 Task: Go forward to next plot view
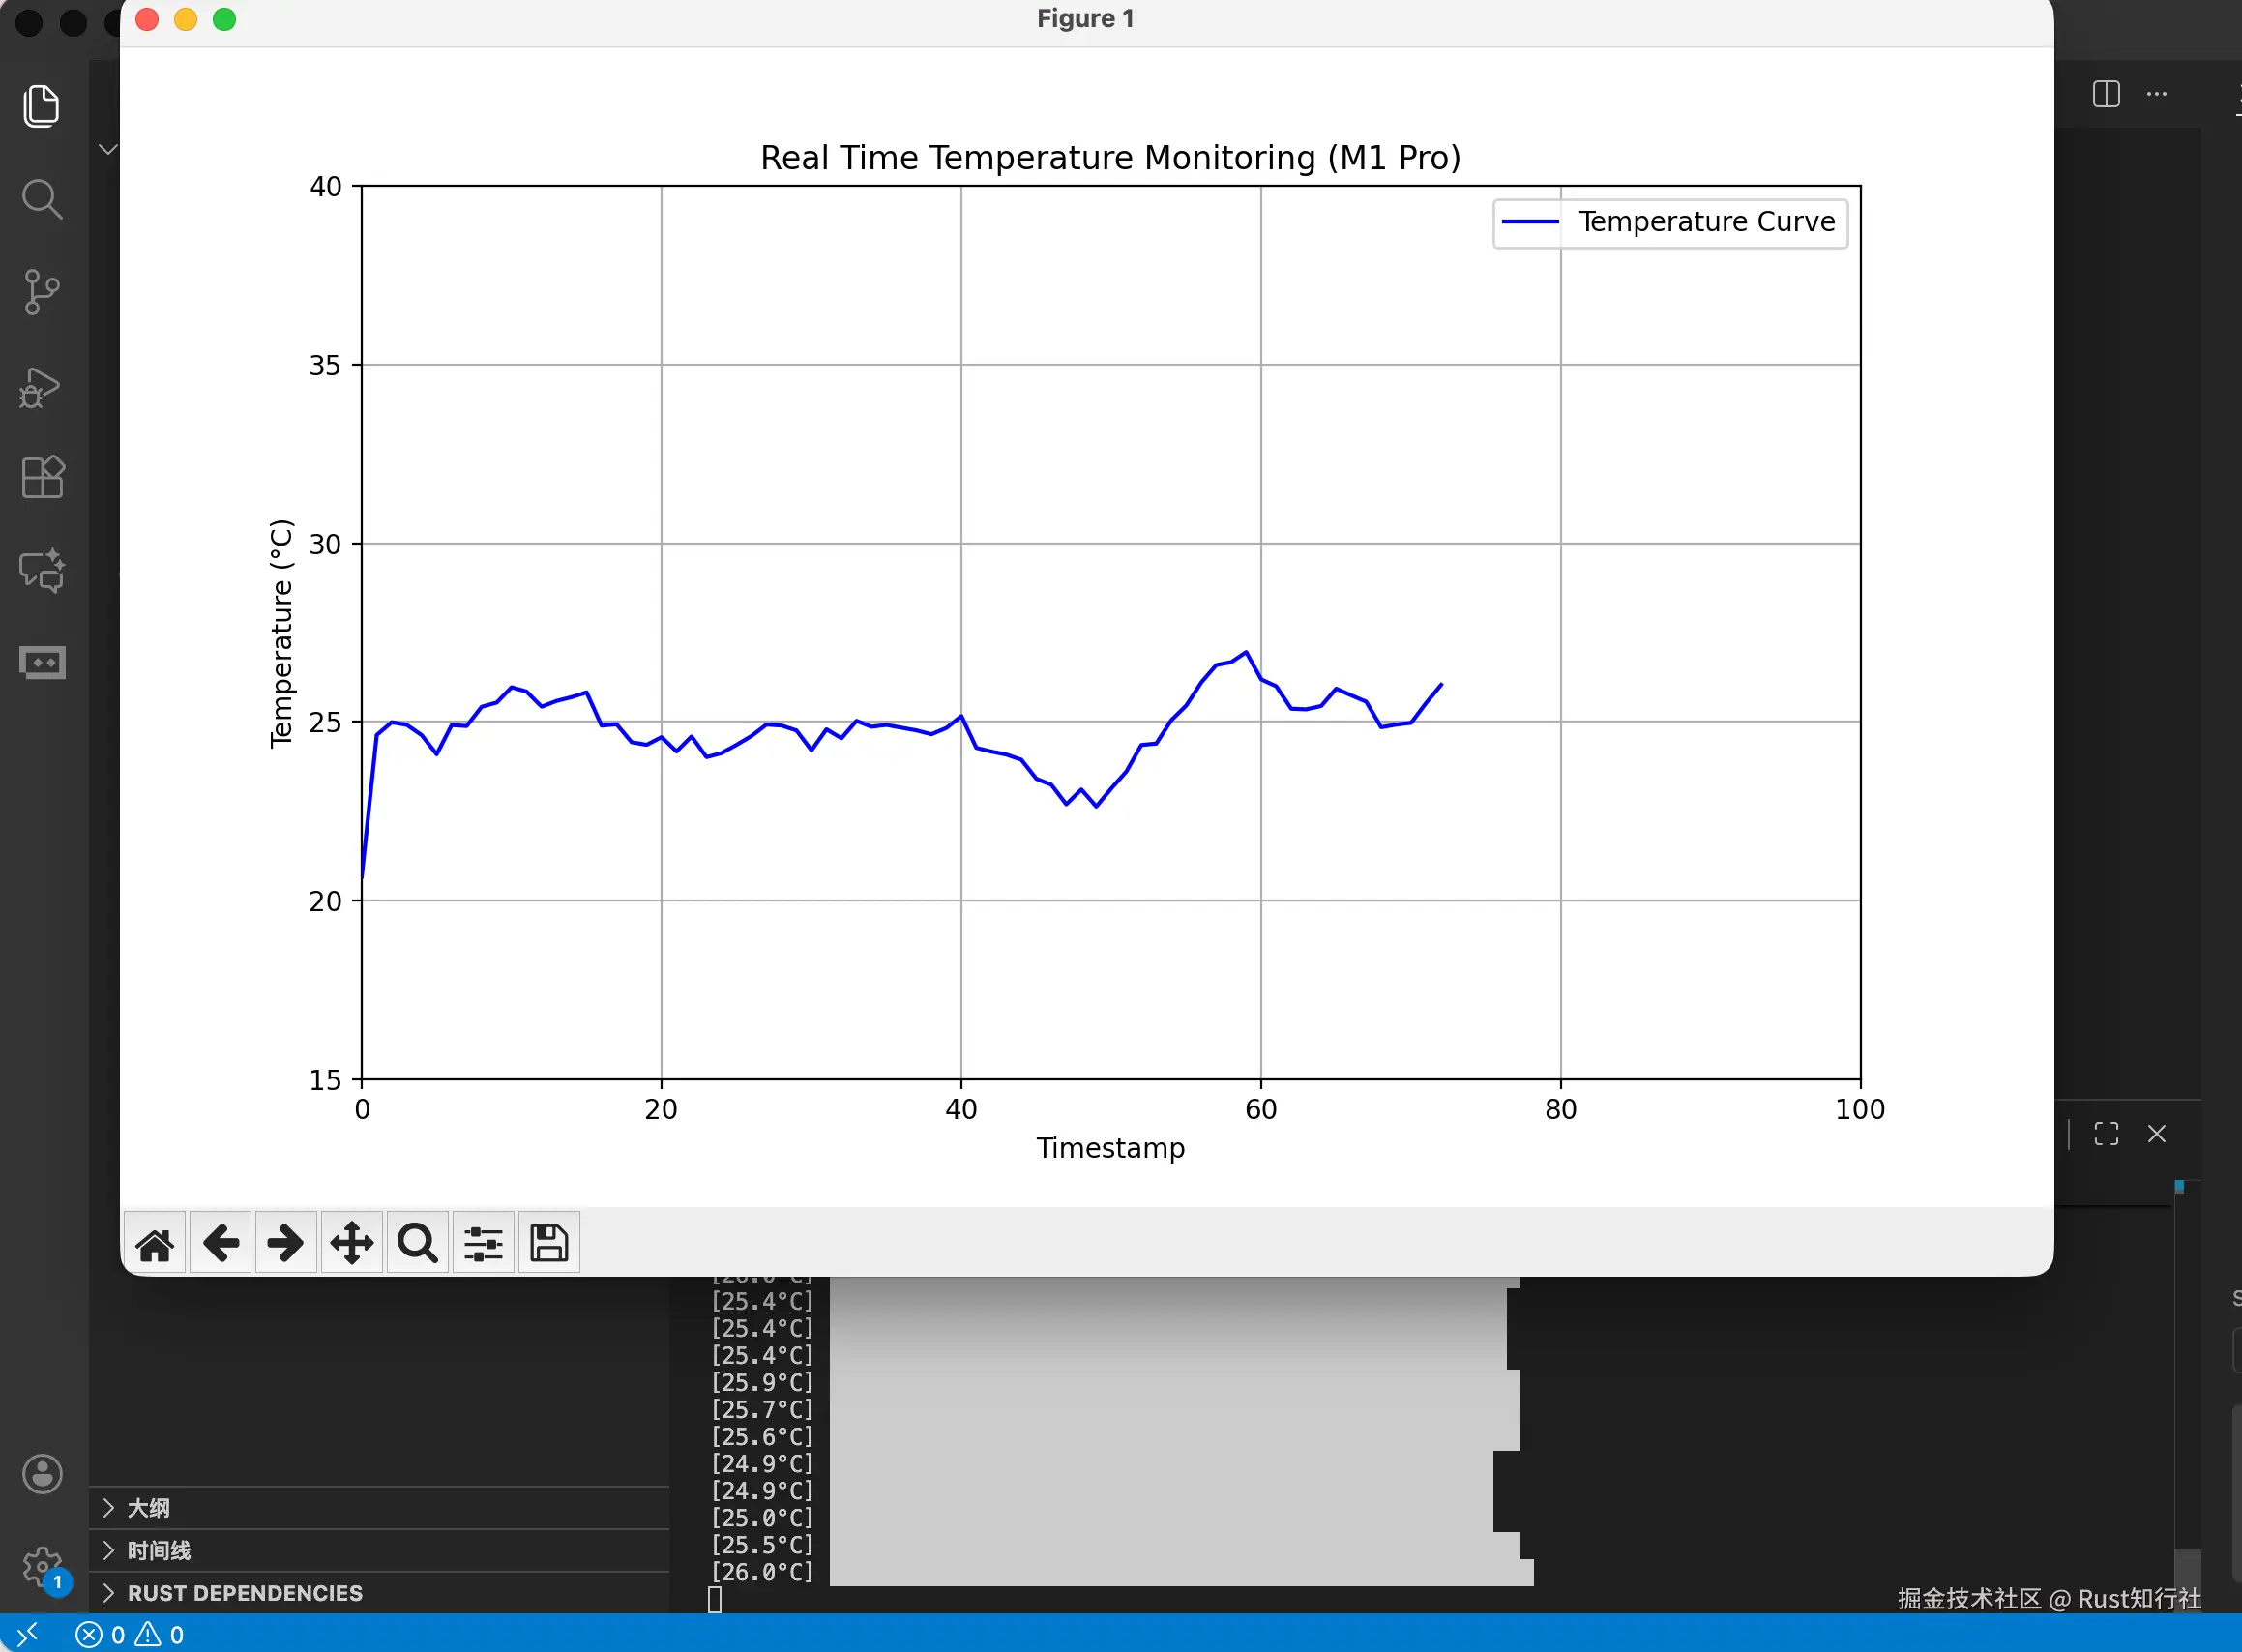pos(286,1244)
